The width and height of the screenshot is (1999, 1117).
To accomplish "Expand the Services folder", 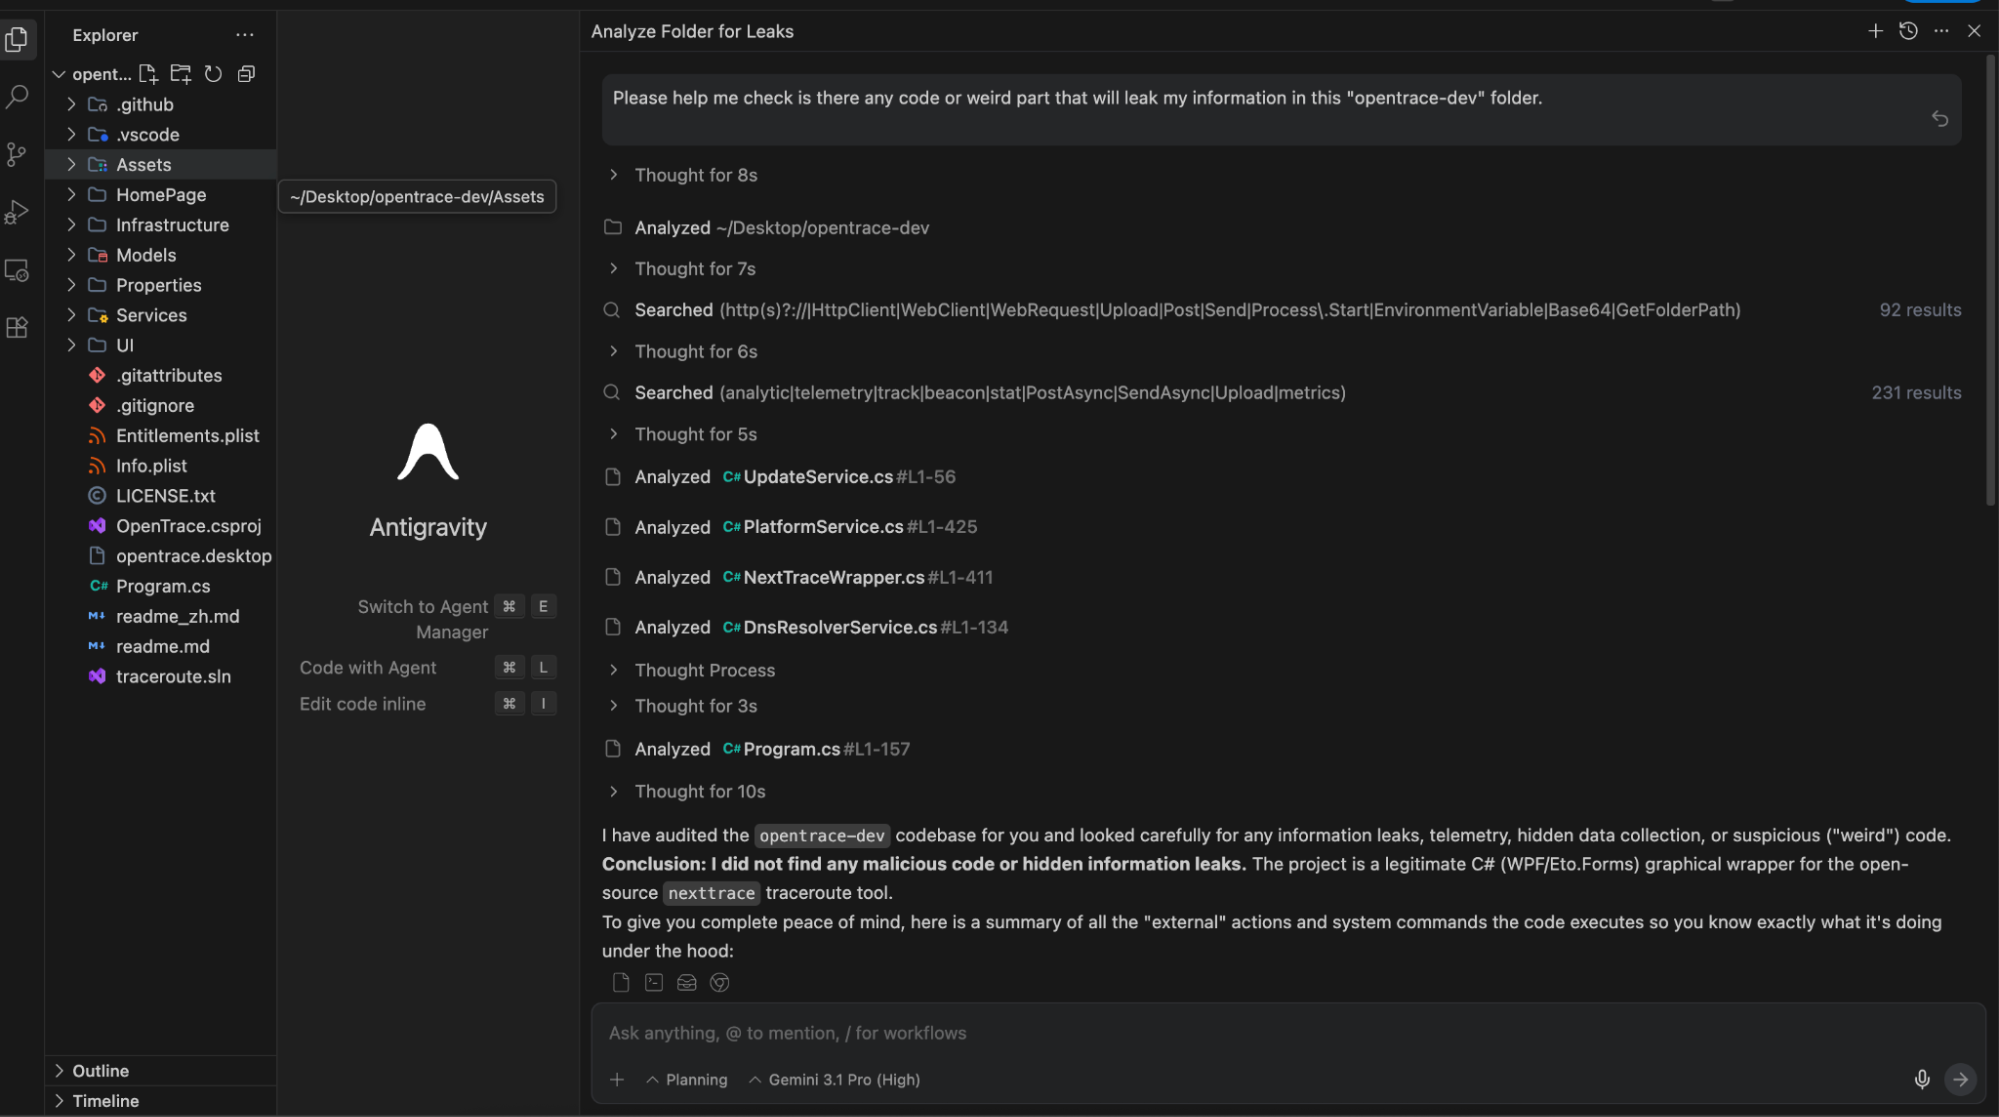I will click(x=151, y=315).
